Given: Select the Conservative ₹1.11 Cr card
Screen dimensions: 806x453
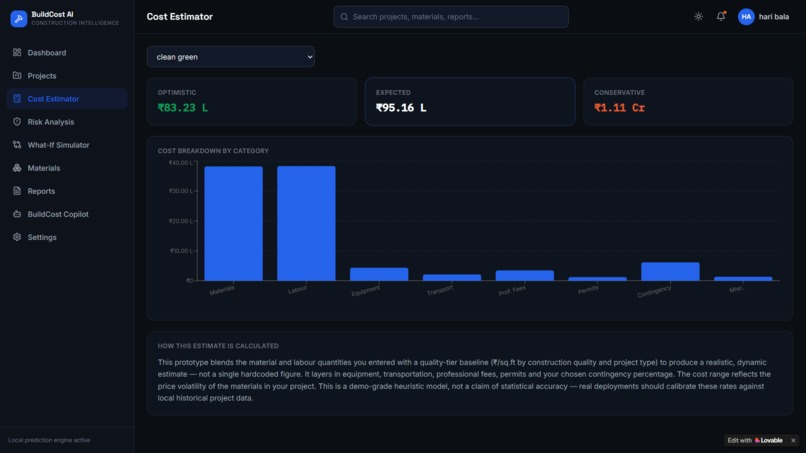Looking at the screenshot, I should 688,101.
